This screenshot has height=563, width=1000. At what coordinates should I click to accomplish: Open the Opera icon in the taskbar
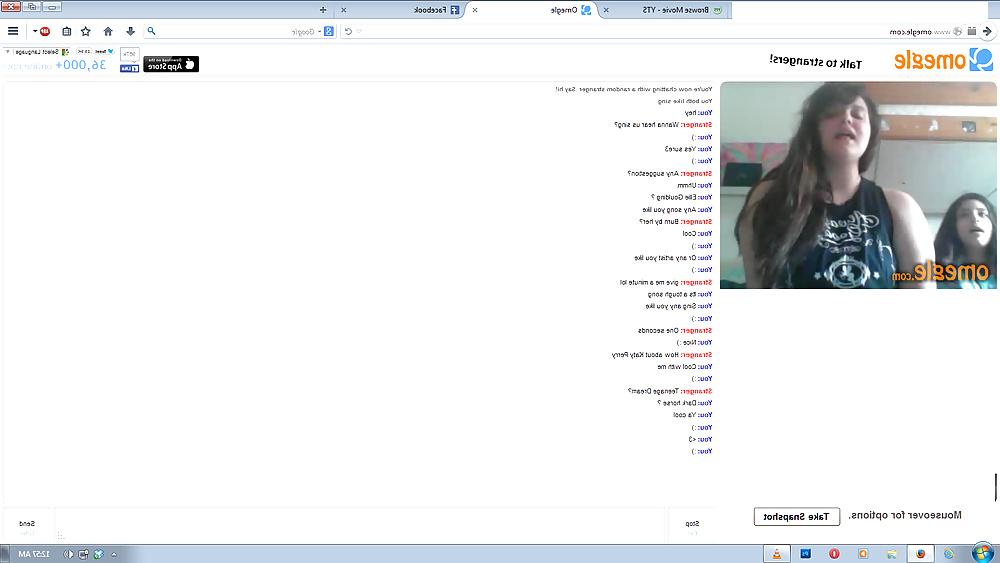click(x=834, y=553)
